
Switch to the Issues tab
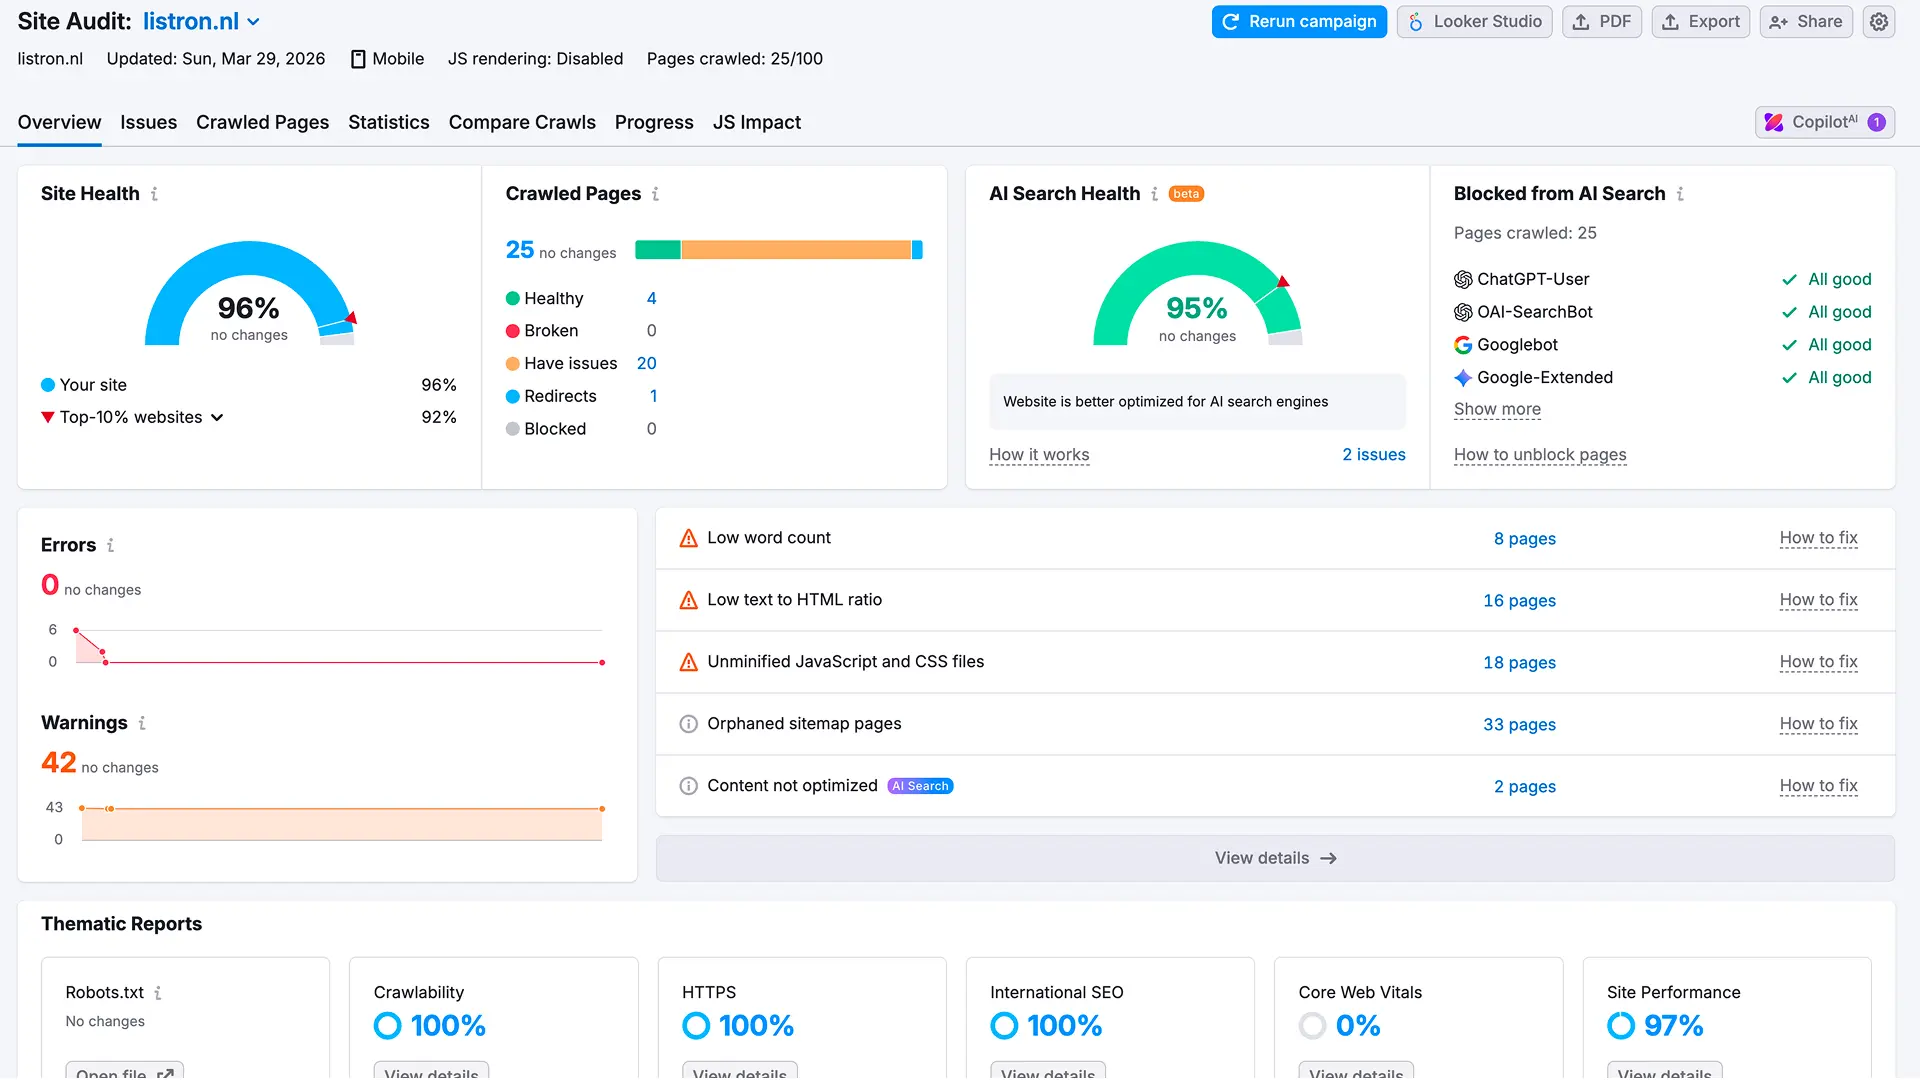point(148,122)
